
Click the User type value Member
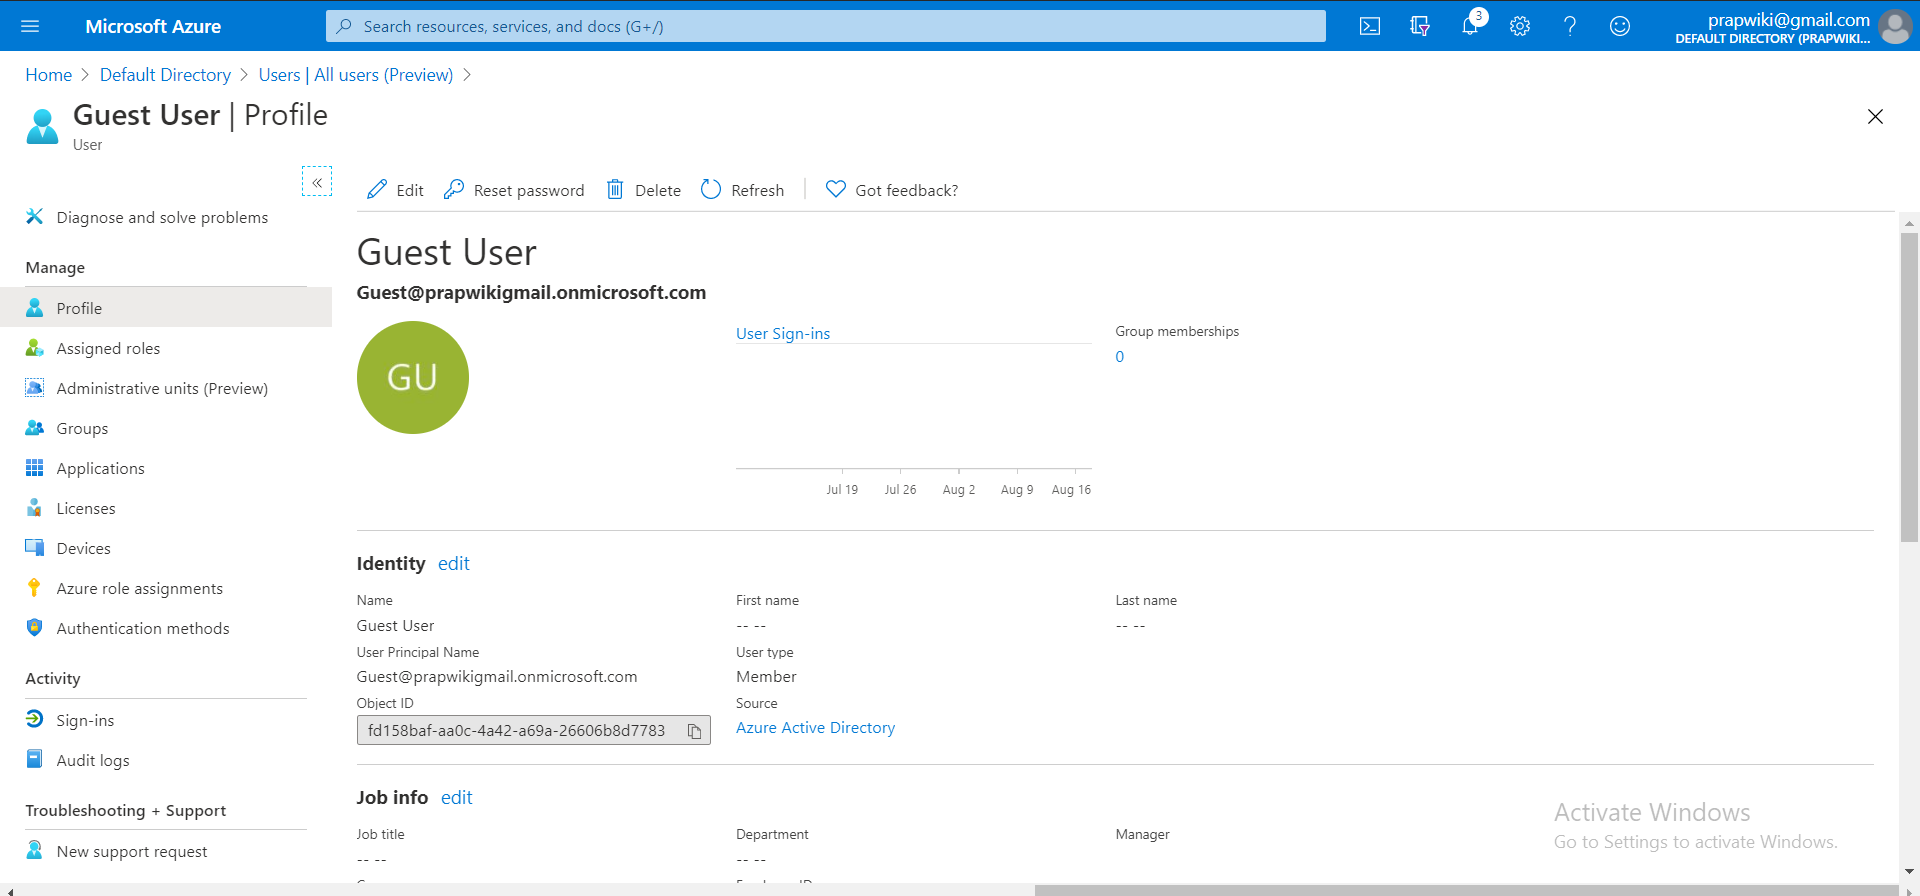[766, 677]
